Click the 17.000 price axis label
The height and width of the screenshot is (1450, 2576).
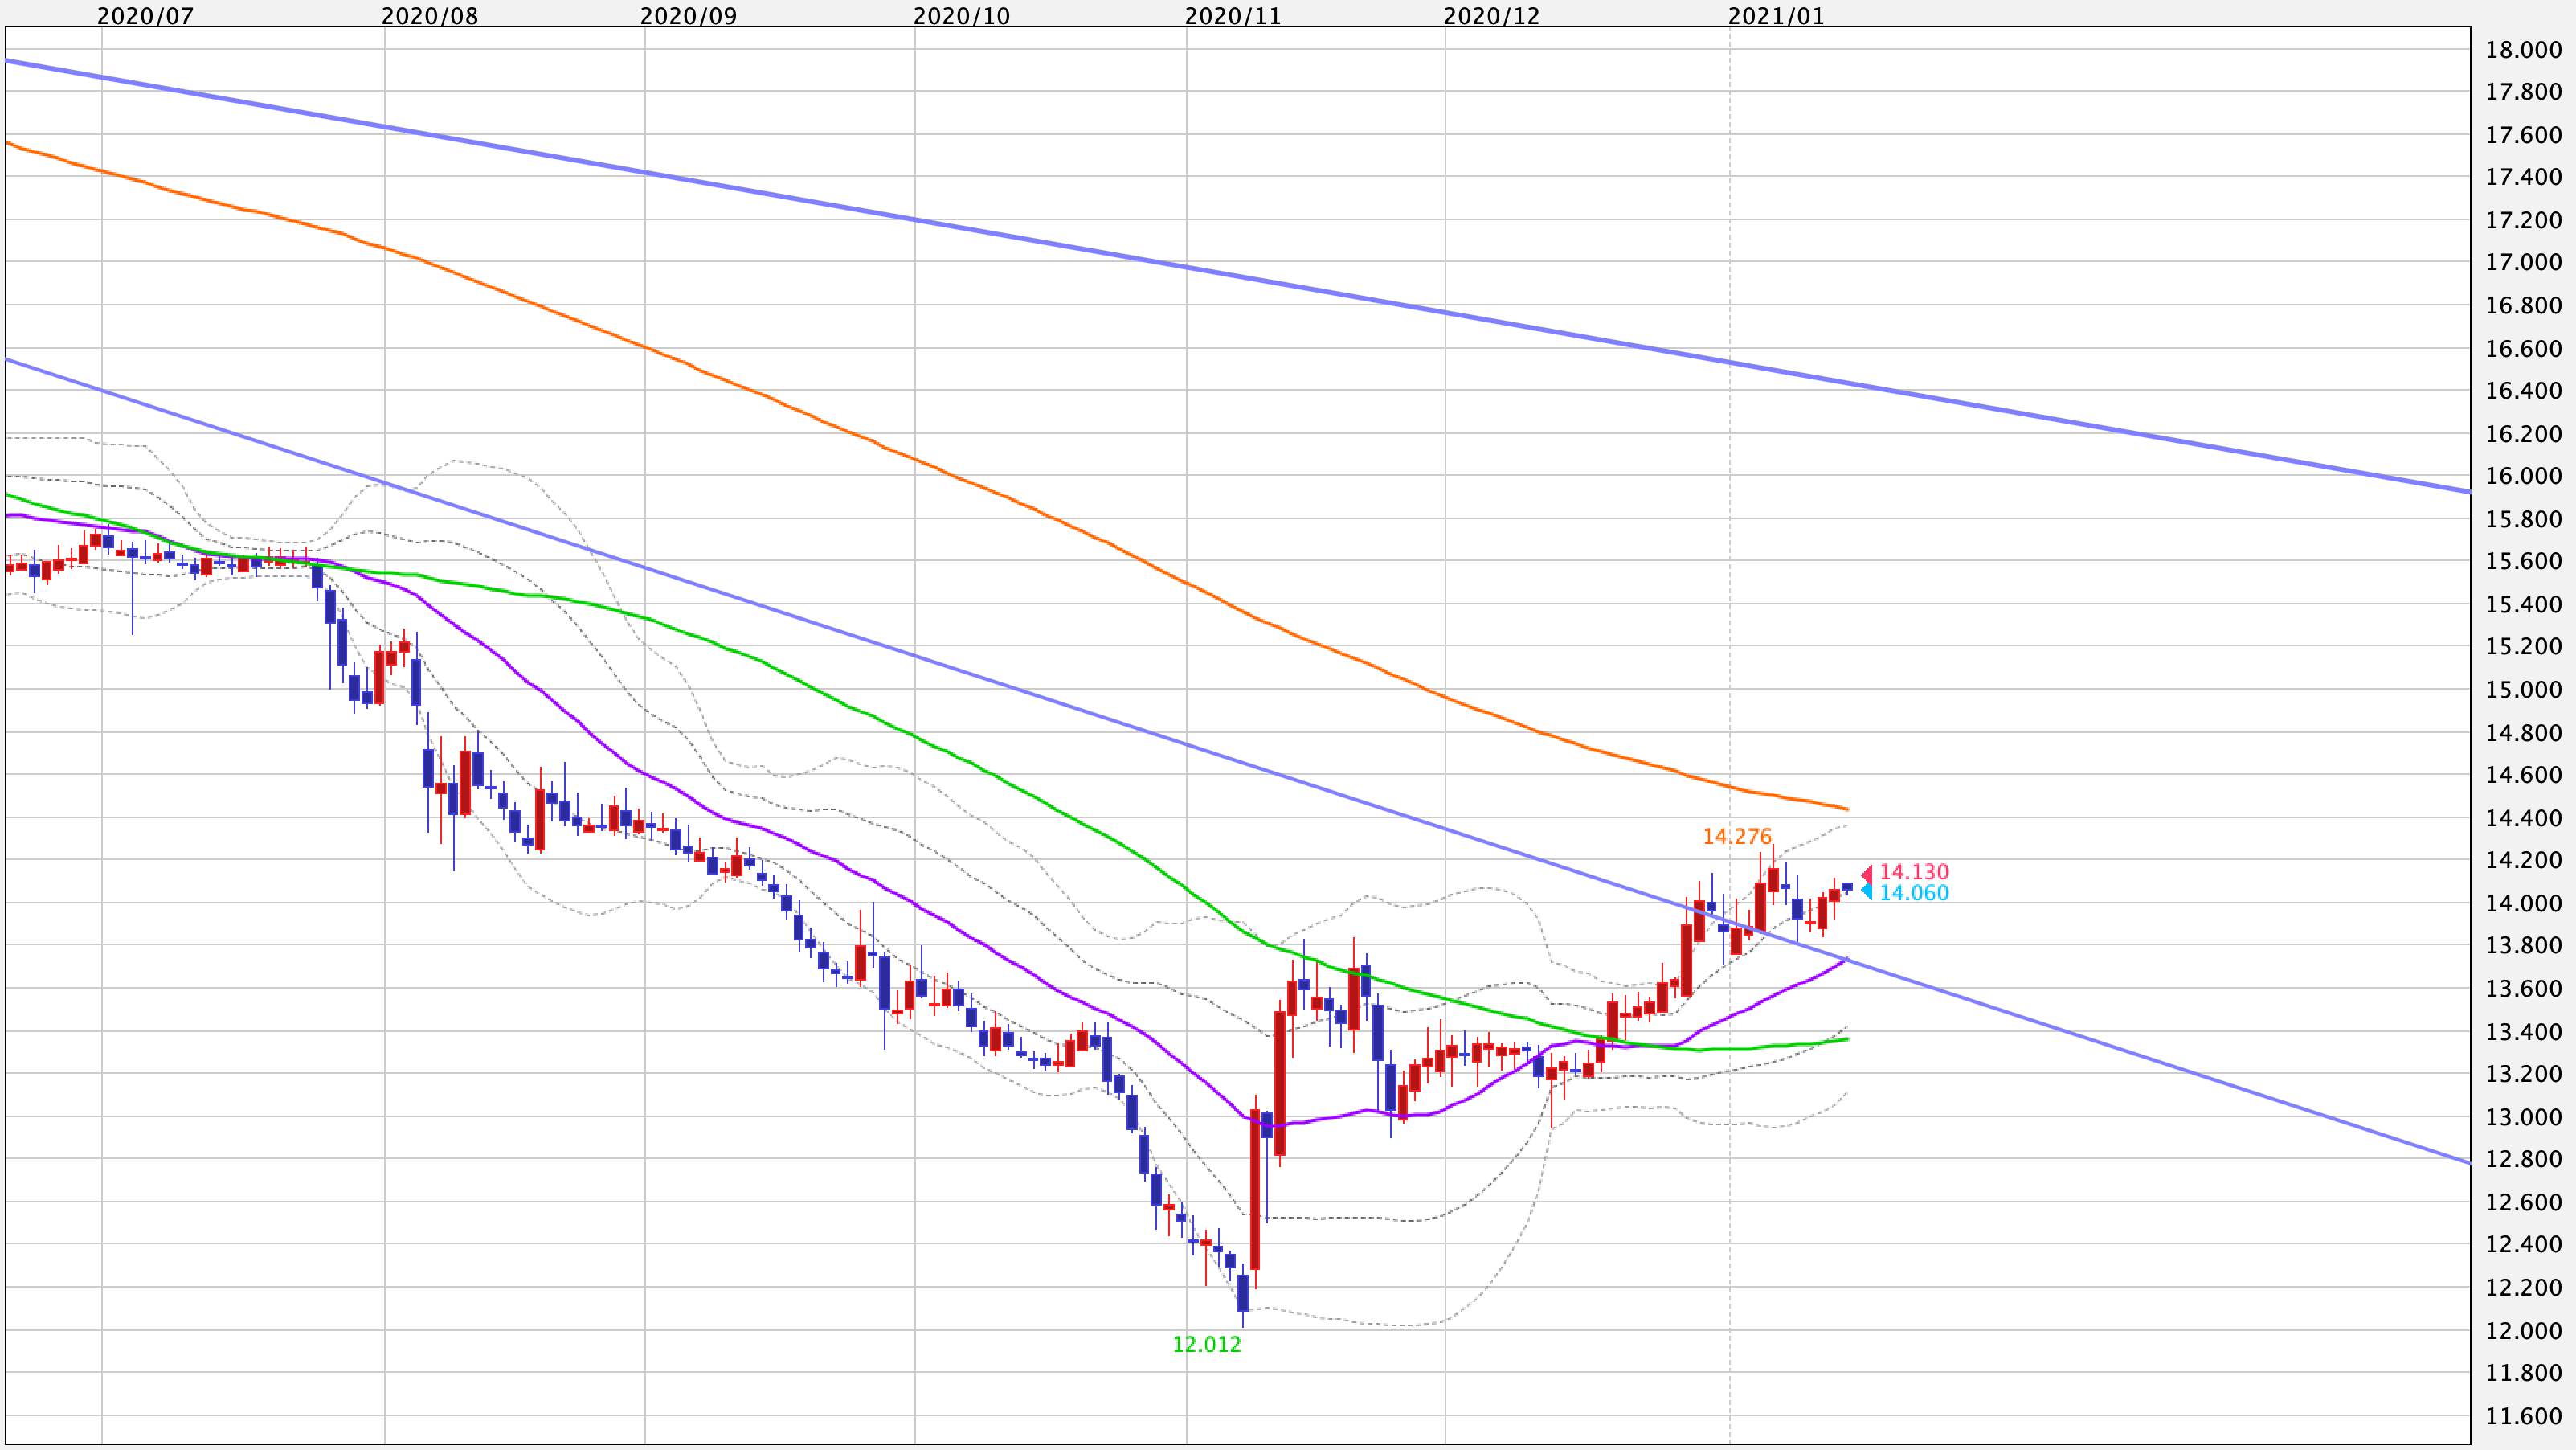[2524, 262]
